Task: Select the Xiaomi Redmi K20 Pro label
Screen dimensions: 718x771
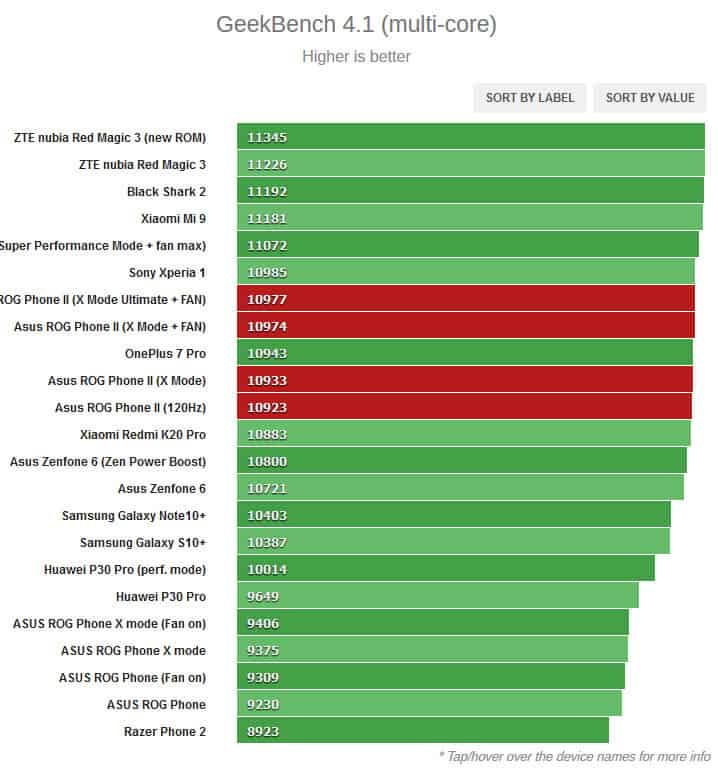Action: coord(143,435)
